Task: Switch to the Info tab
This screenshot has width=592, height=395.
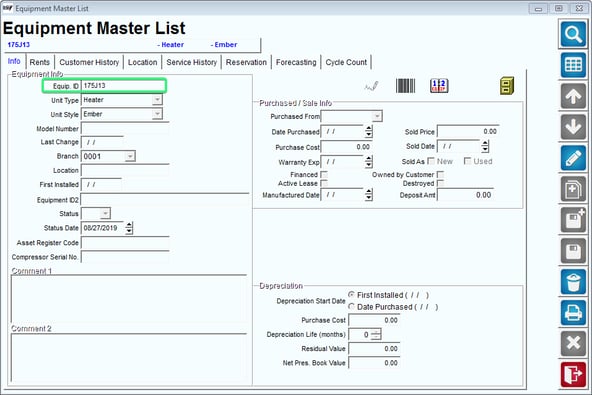Action: point(14,61)
